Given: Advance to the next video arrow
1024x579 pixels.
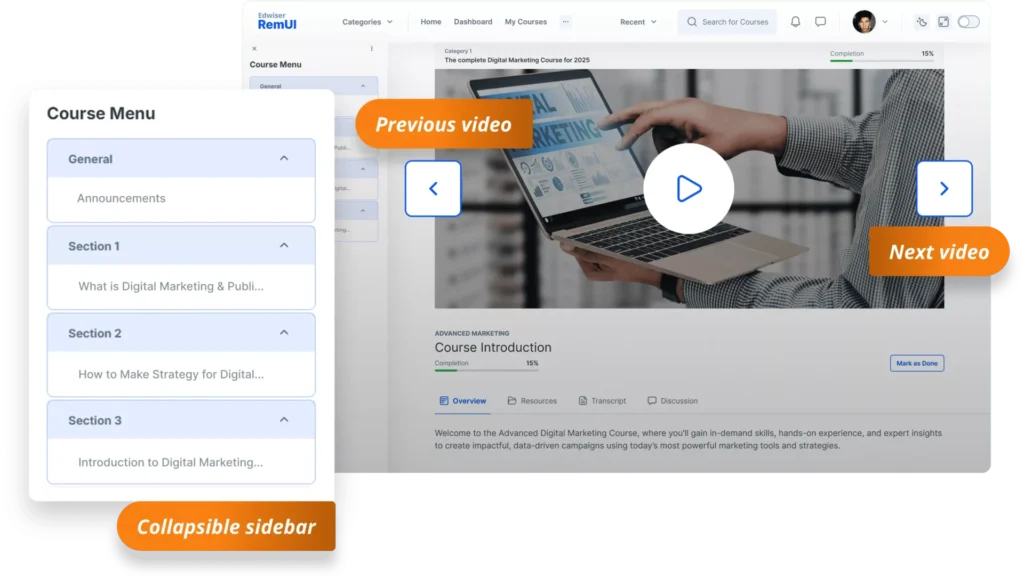Looking at the screenshot, I should pos(944,188).
